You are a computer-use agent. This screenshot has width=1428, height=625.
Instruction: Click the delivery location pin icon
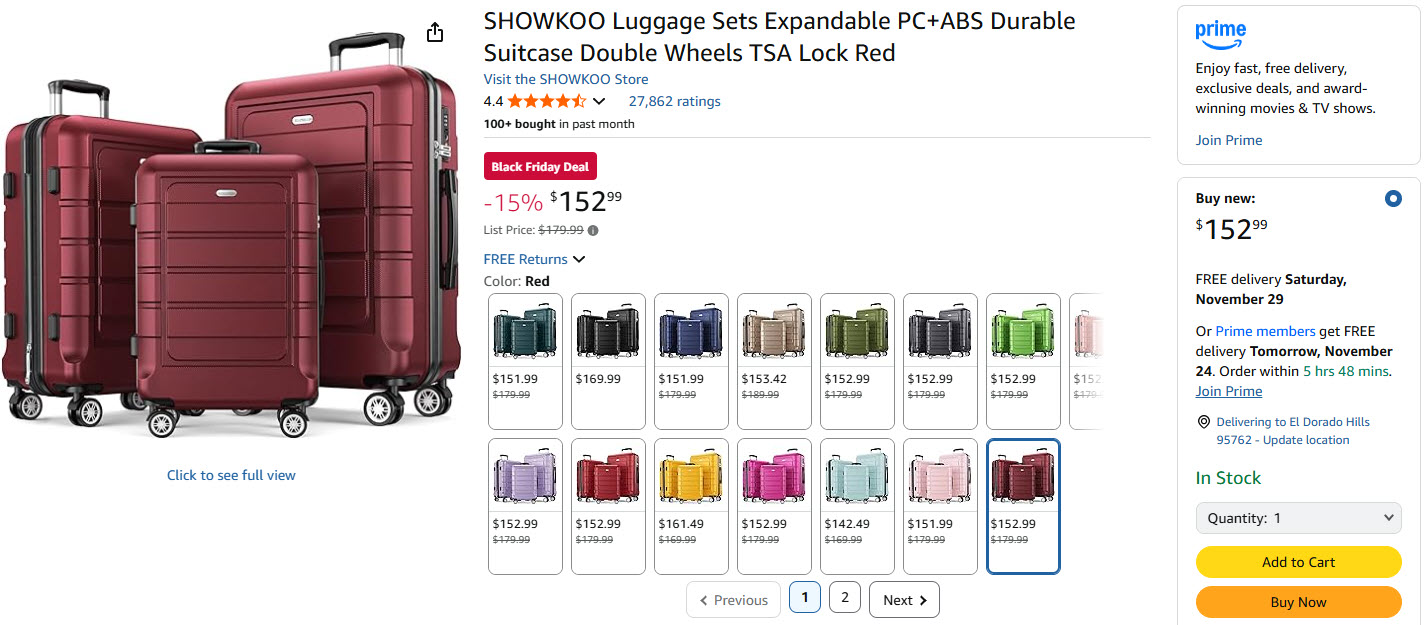(1204, 422)
